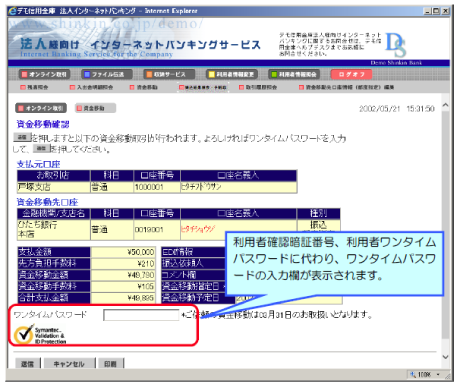Click the 印刷 button
This screenshot has height=386, width=460.
(111, 364)
